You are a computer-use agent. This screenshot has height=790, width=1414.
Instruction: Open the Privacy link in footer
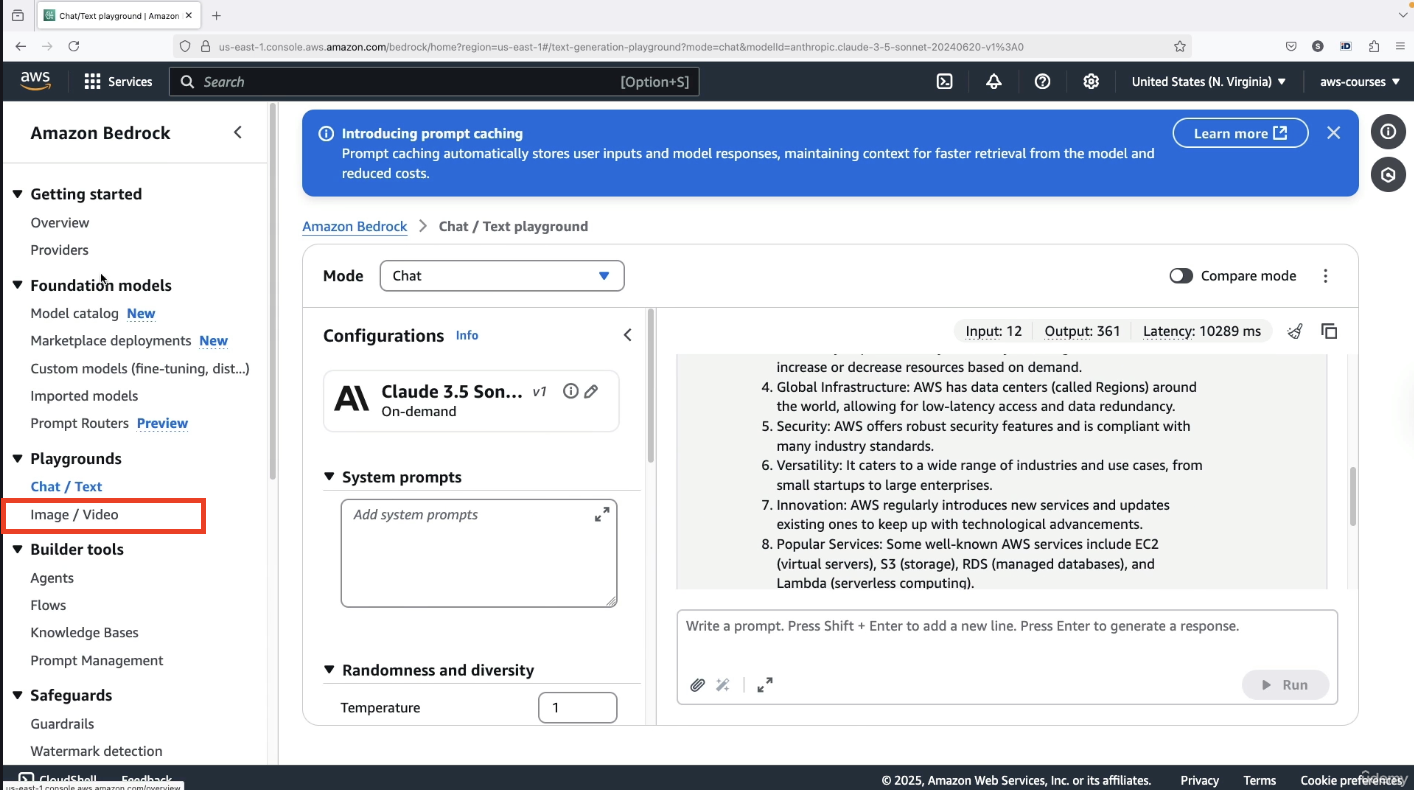point(1199,780)
